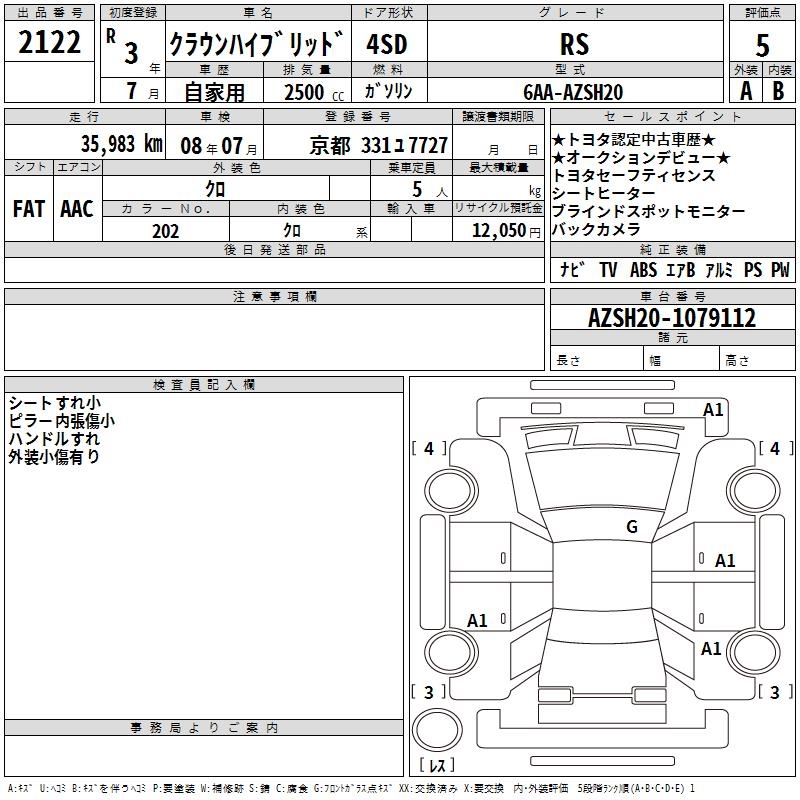
Task: Click エアB equipment entry
Action: pyautogui.click(x=681, y=269)
